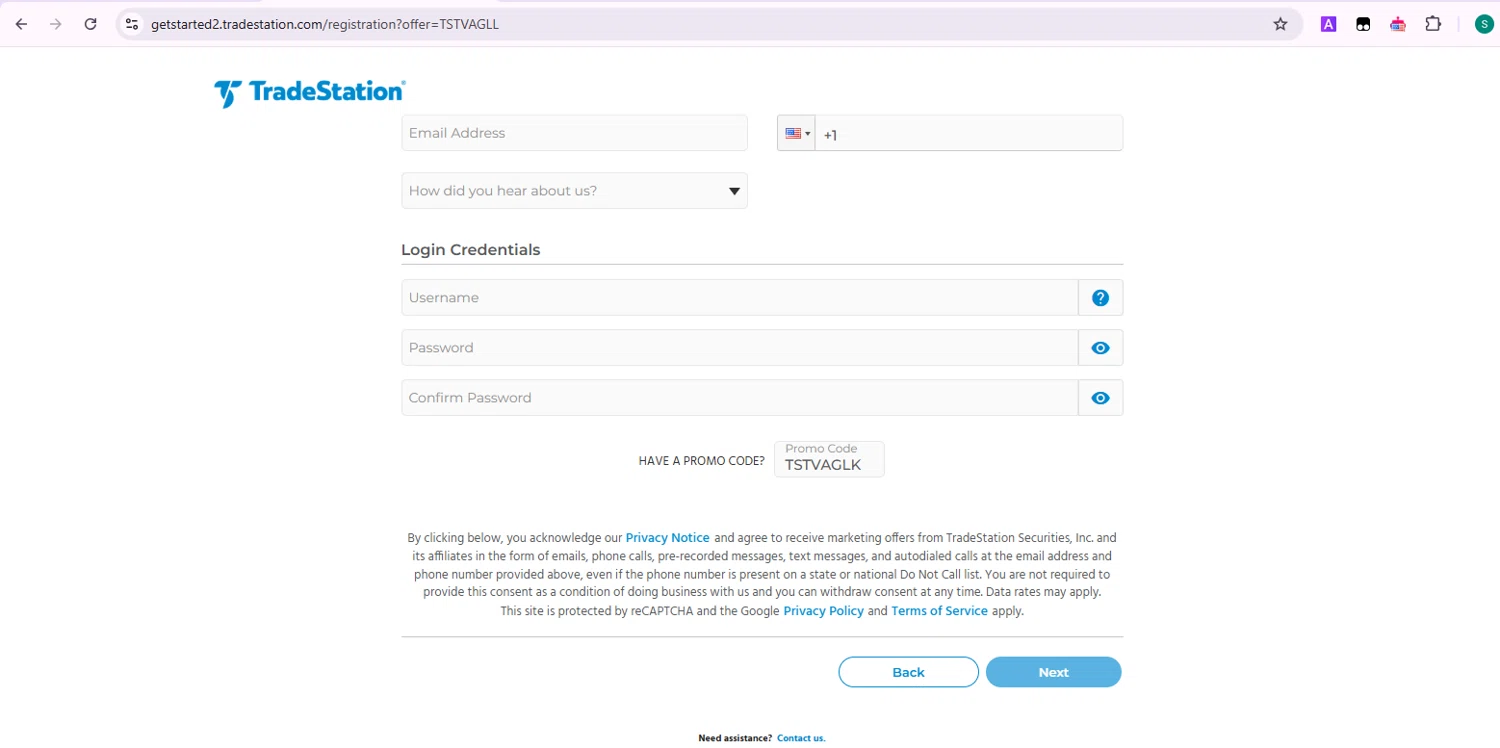Viewport: 1500px width, 748px height.
Task: Show the Password field text
Action: point(1100,348)
